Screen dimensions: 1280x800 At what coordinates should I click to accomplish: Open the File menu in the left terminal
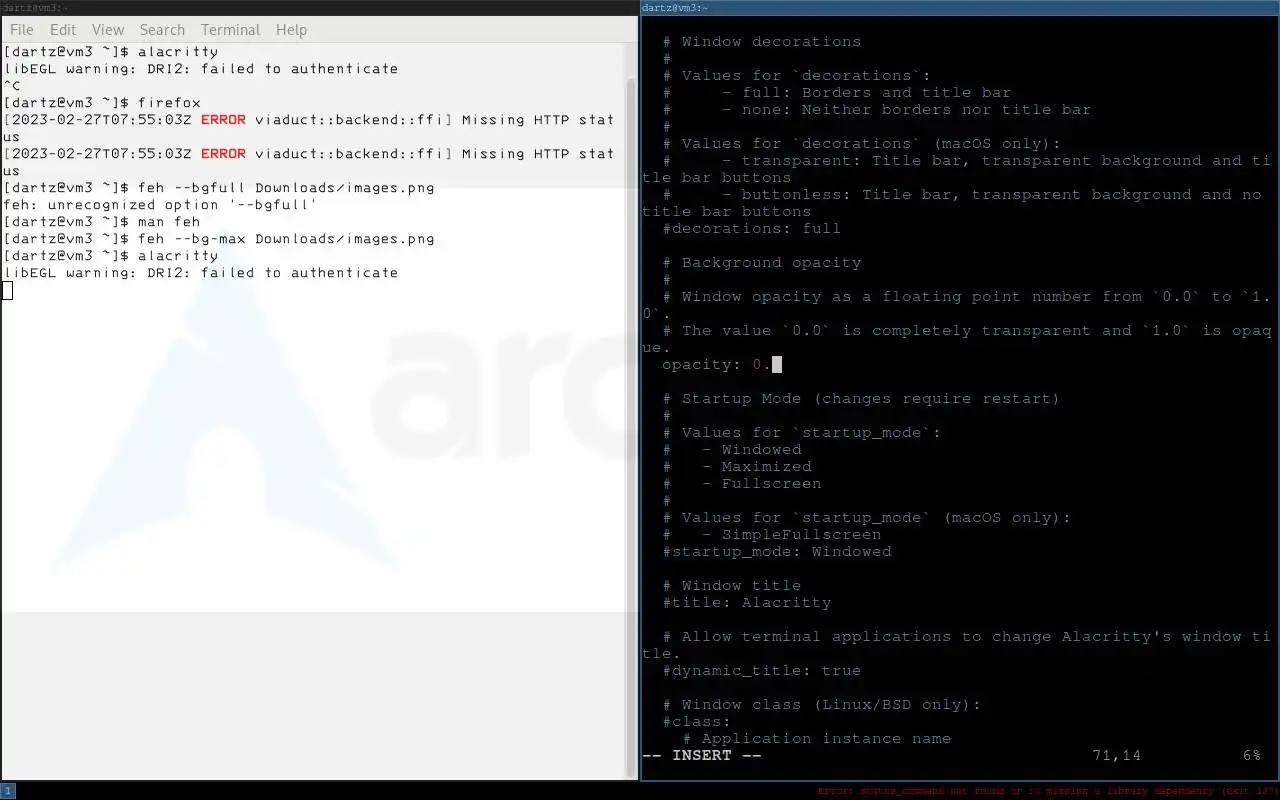pos(21,30)
